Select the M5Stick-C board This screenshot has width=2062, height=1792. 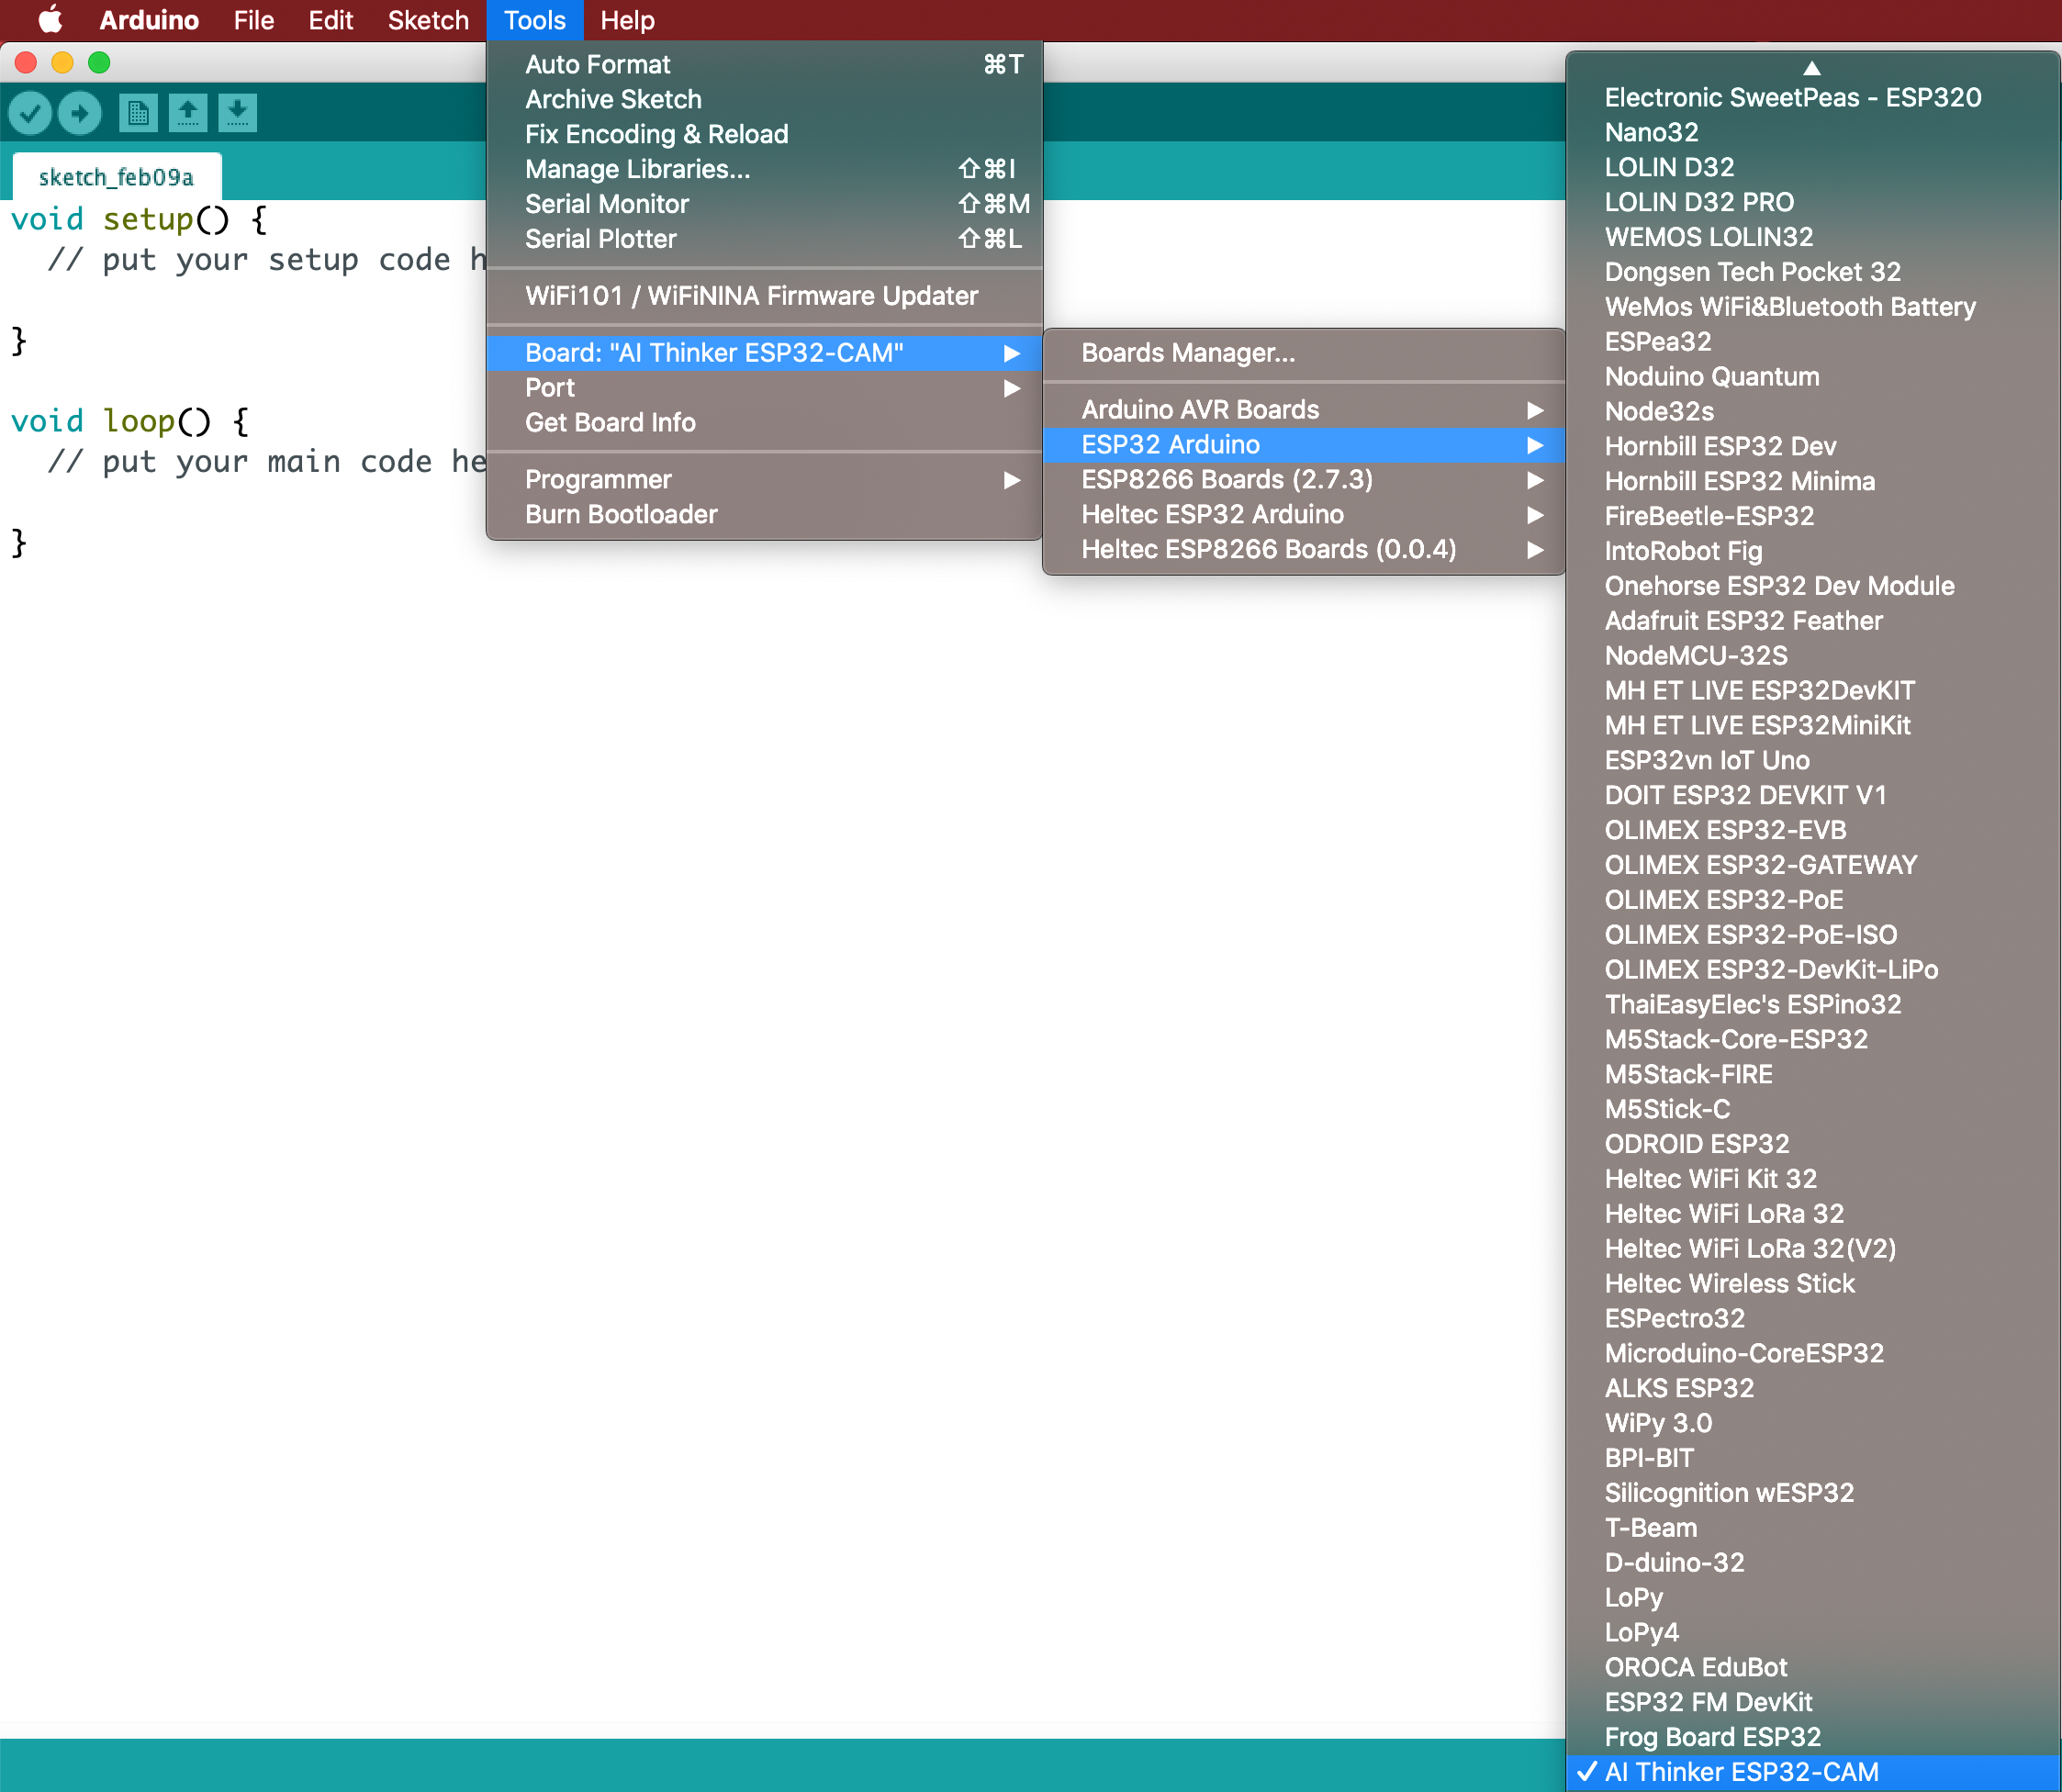tap(1813, 1109)
